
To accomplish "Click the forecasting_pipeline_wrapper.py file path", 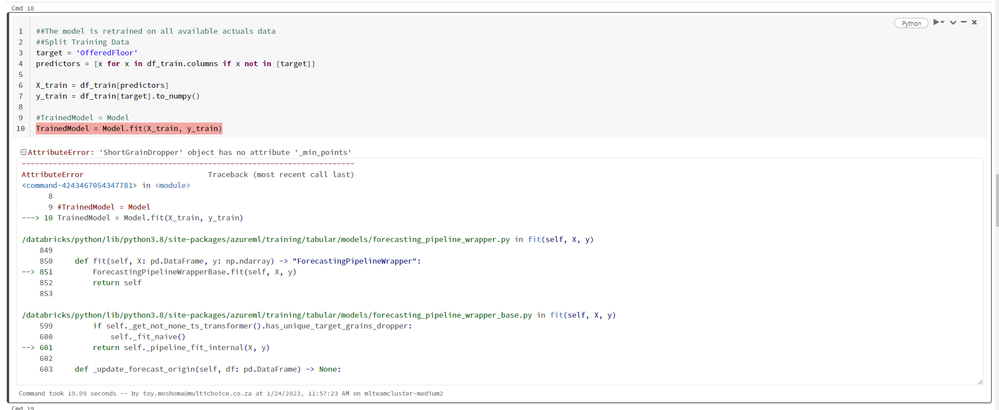I will pyautogui.click(x=266, y=239).
